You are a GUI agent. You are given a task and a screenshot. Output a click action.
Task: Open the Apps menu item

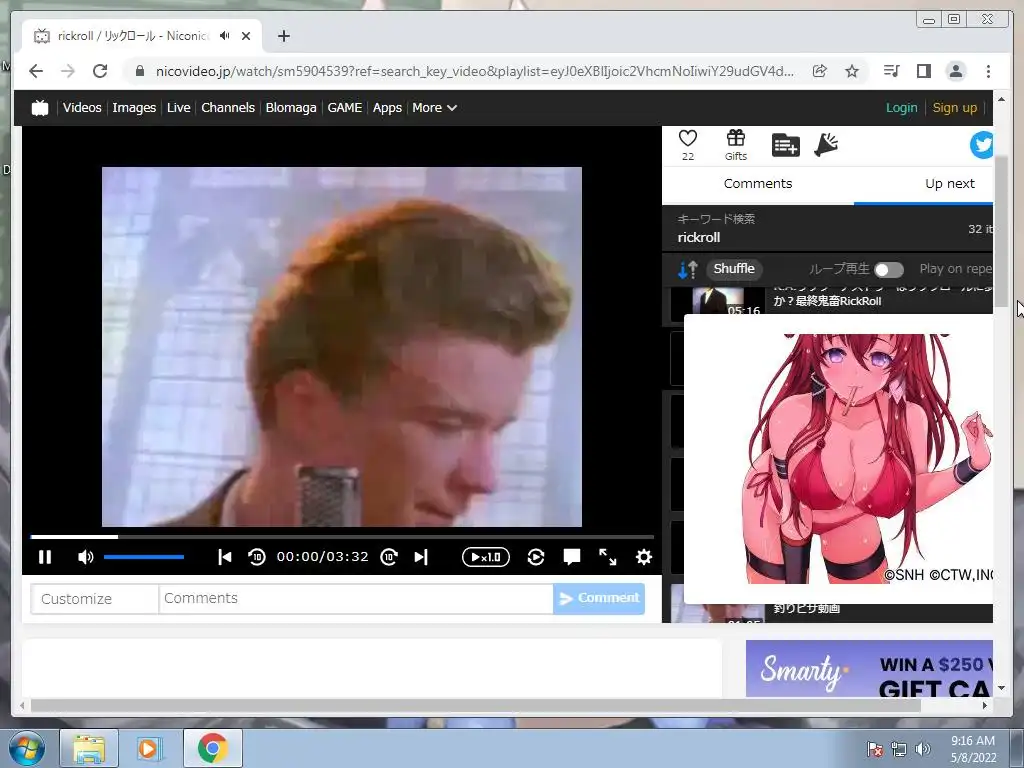point(387,108)
